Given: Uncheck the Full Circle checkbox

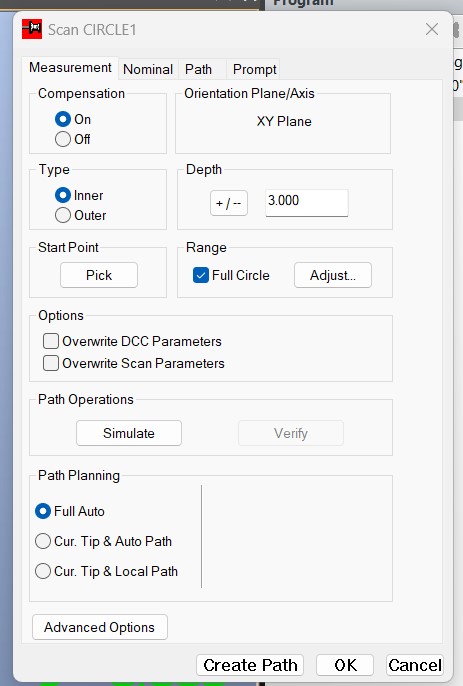Looking at the screenshot, I should (x=201, y=275).
